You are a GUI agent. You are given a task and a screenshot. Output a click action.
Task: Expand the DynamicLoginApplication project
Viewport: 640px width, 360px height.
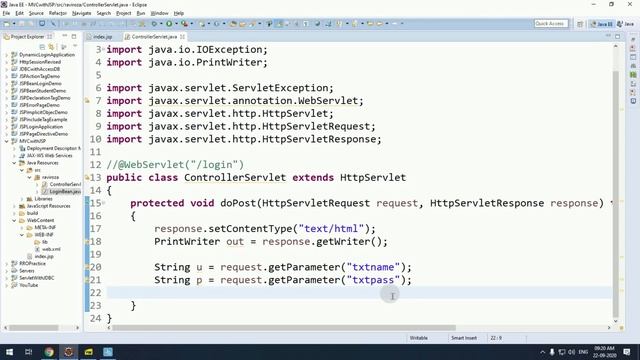click(7, 55)
